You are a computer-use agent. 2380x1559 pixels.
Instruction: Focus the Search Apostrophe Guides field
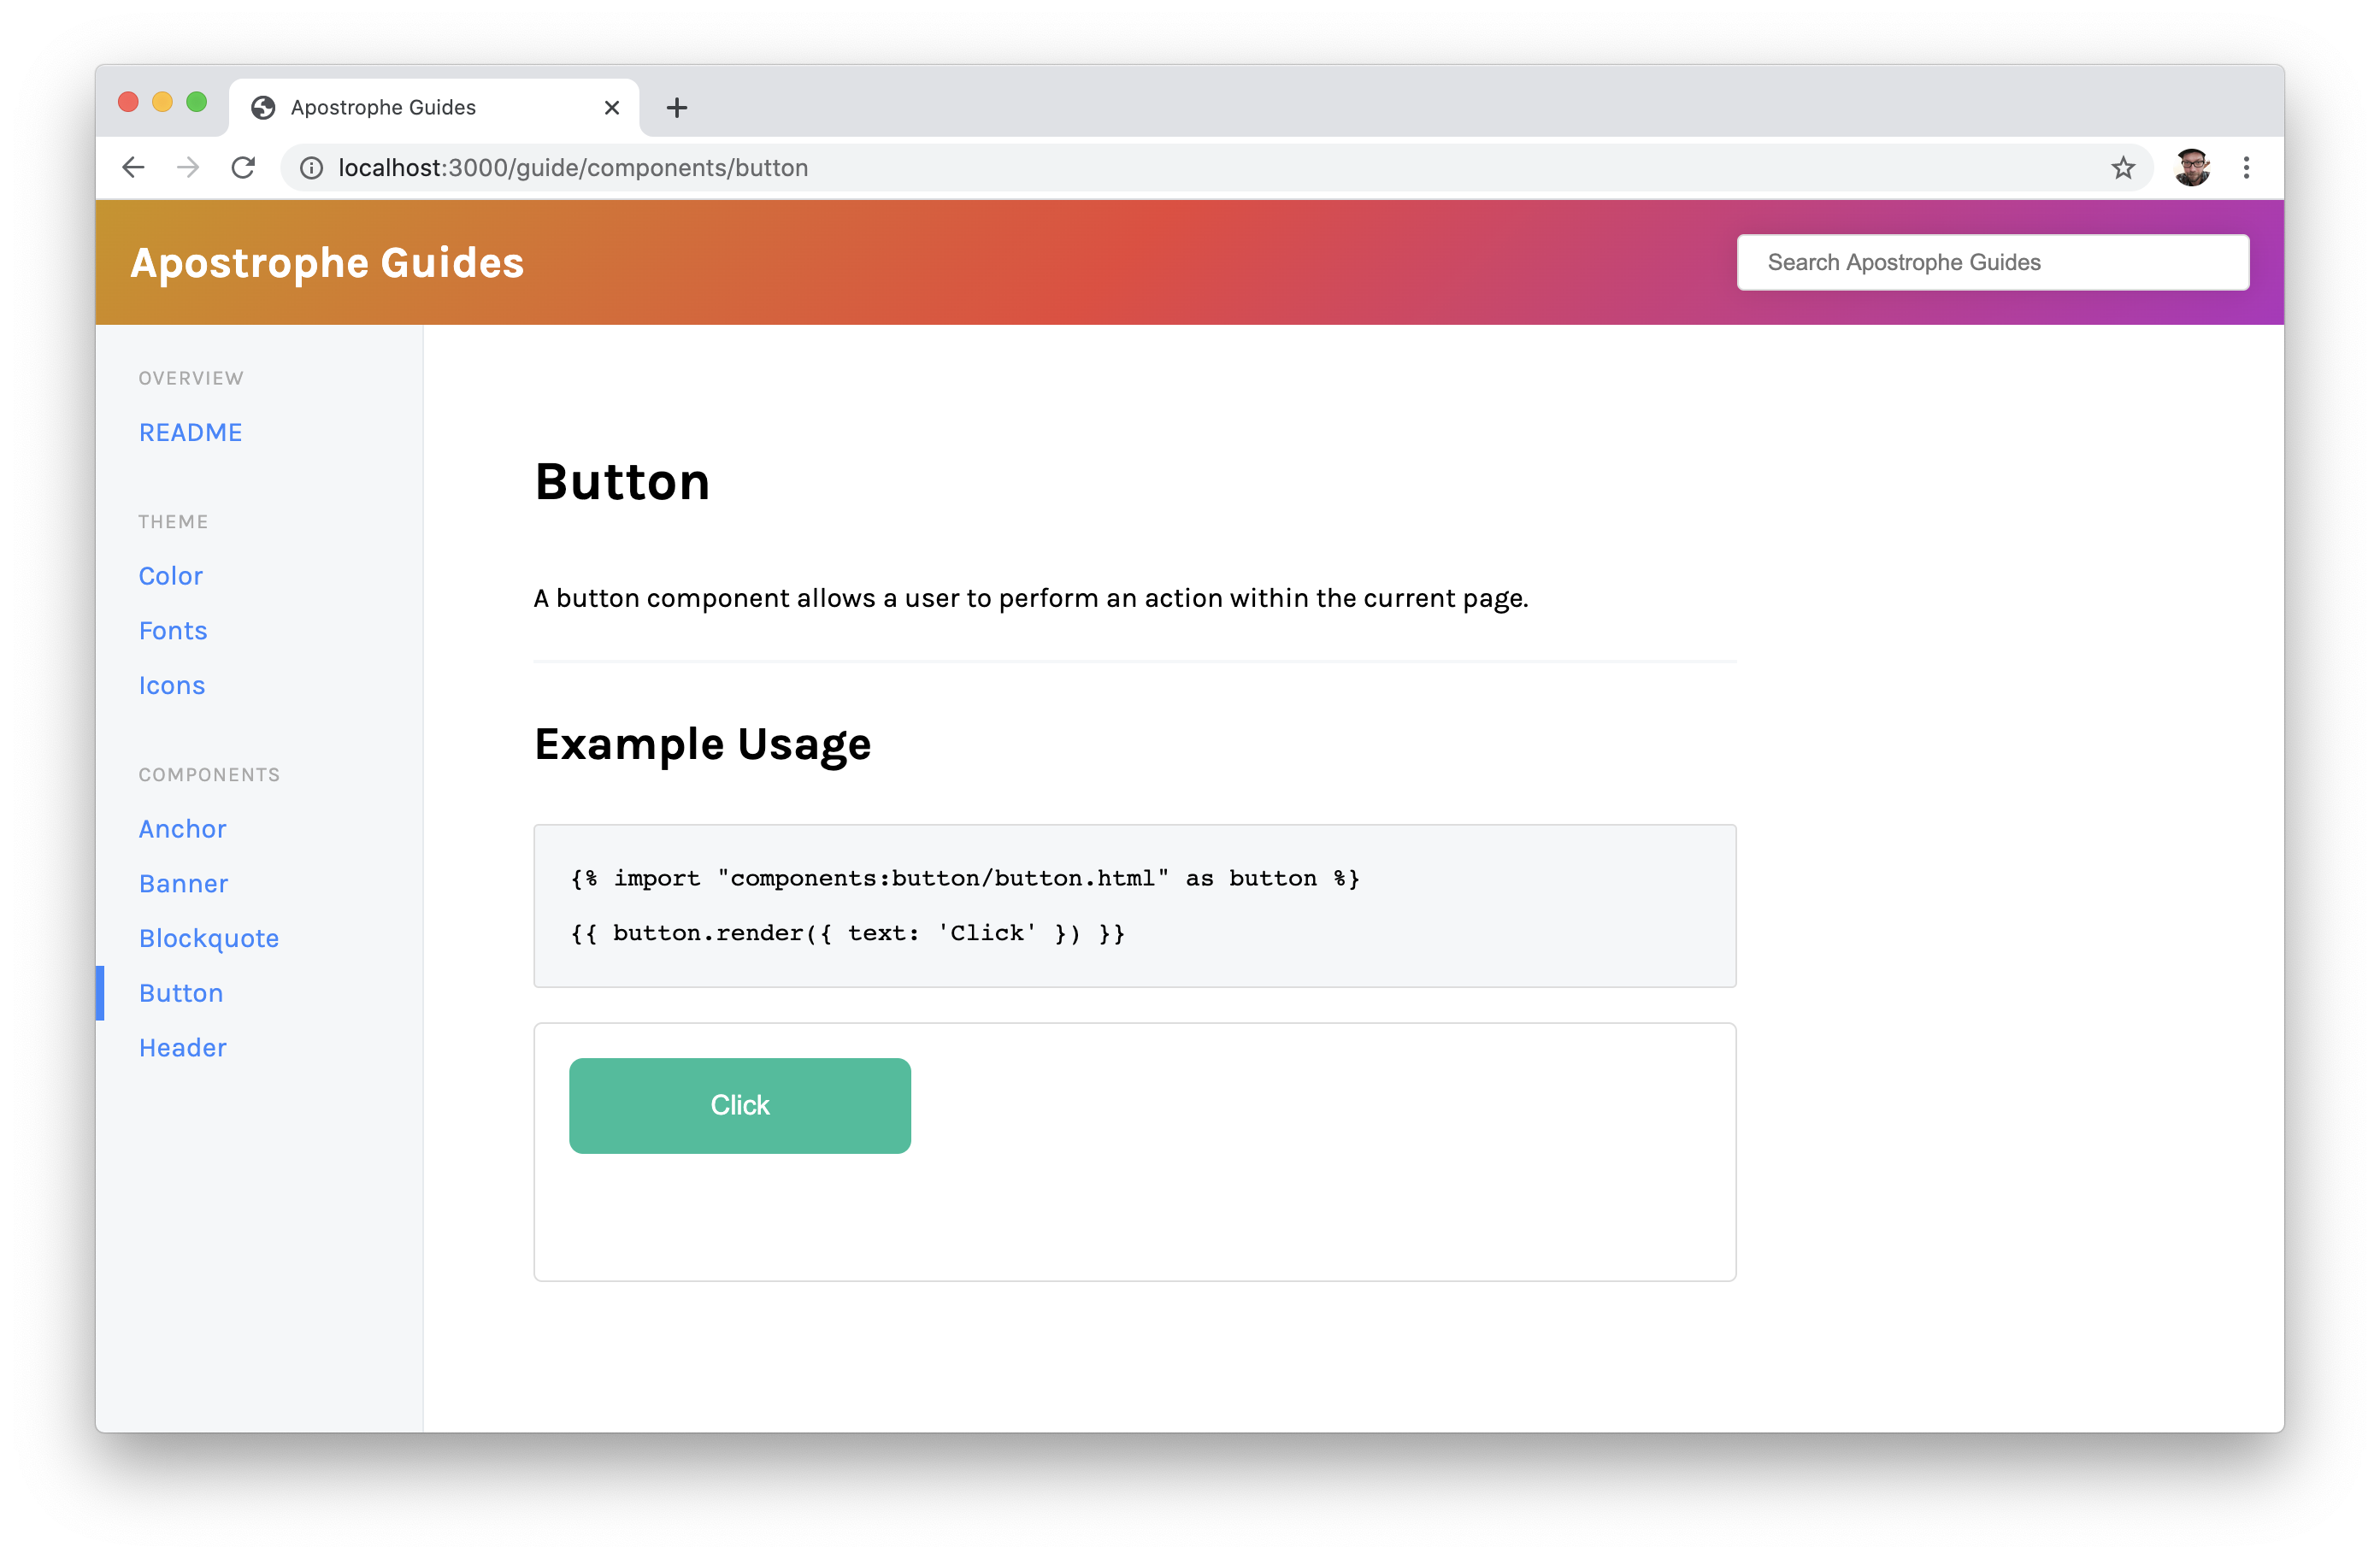[x=1992, y=263]
